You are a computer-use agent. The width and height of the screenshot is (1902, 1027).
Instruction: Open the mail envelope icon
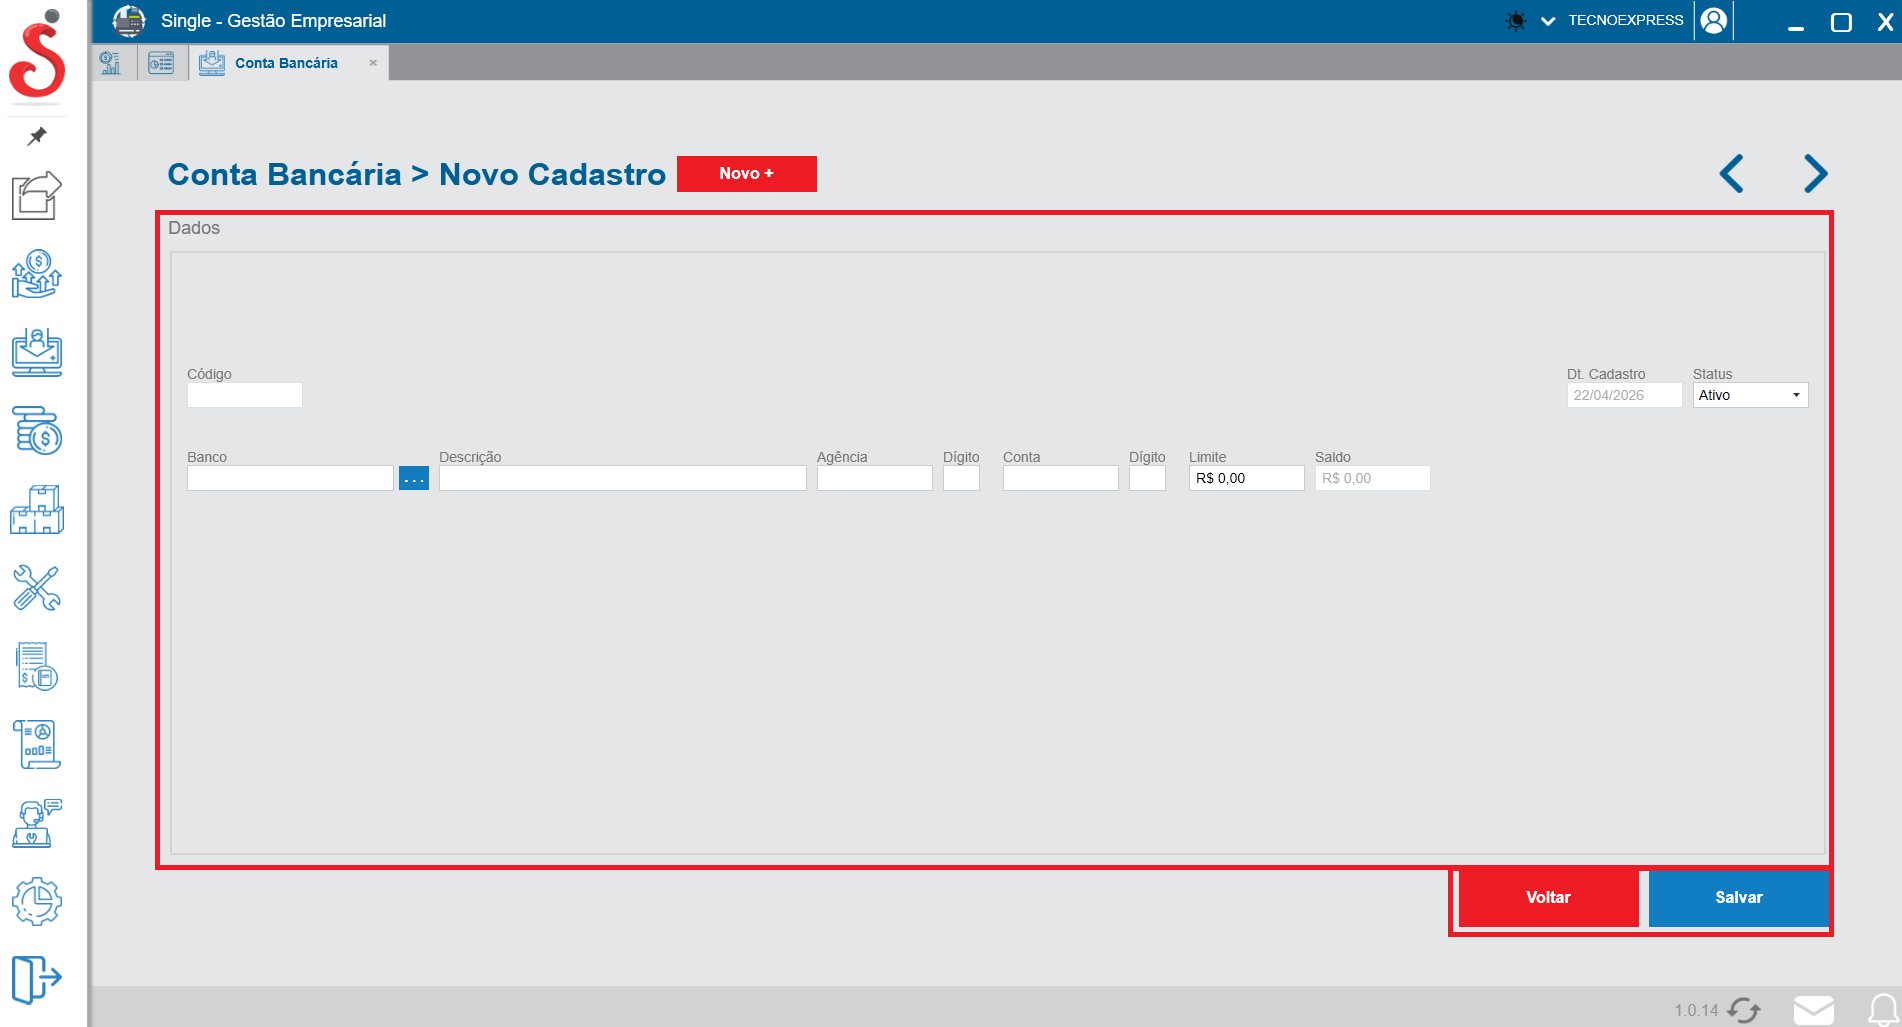click(1813, 1010)
